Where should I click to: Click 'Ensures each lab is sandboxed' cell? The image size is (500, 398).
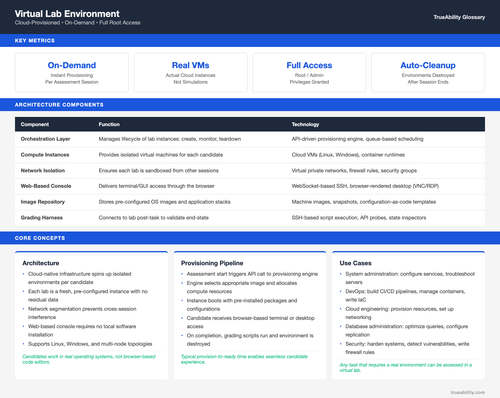[159, 171]
